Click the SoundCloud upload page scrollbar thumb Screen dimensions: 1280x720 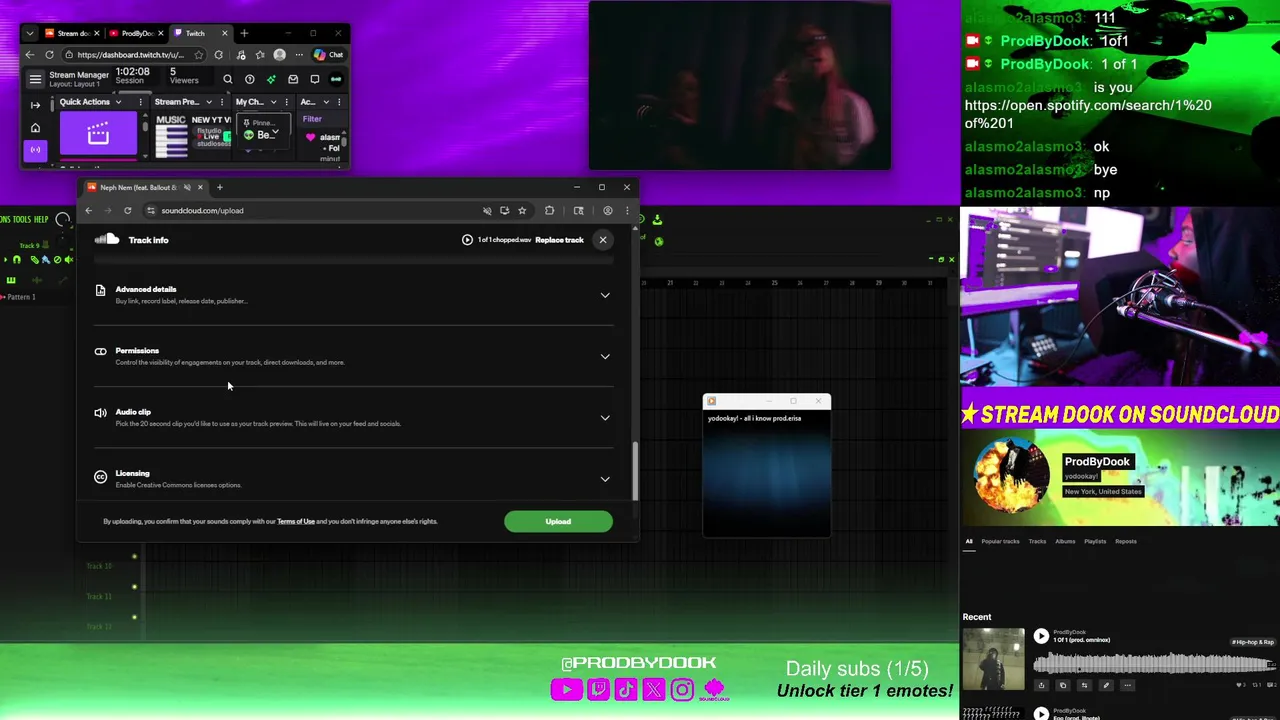[x=635, y=470]
